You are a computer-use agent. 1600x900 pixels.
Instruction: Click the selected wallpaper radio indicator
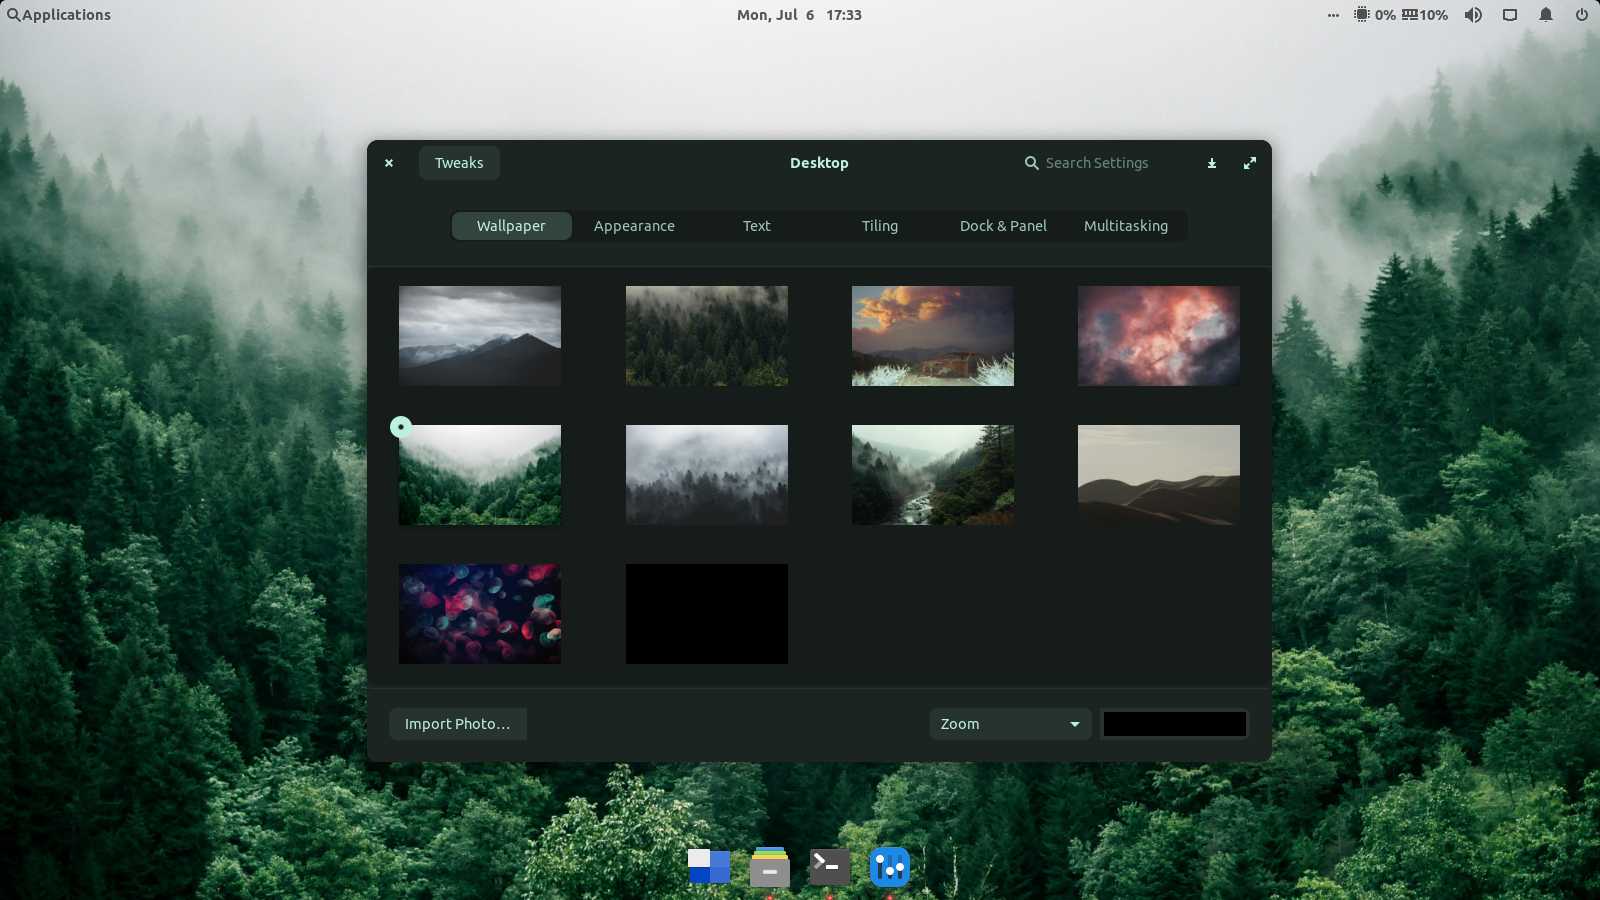tap(401, 427)
